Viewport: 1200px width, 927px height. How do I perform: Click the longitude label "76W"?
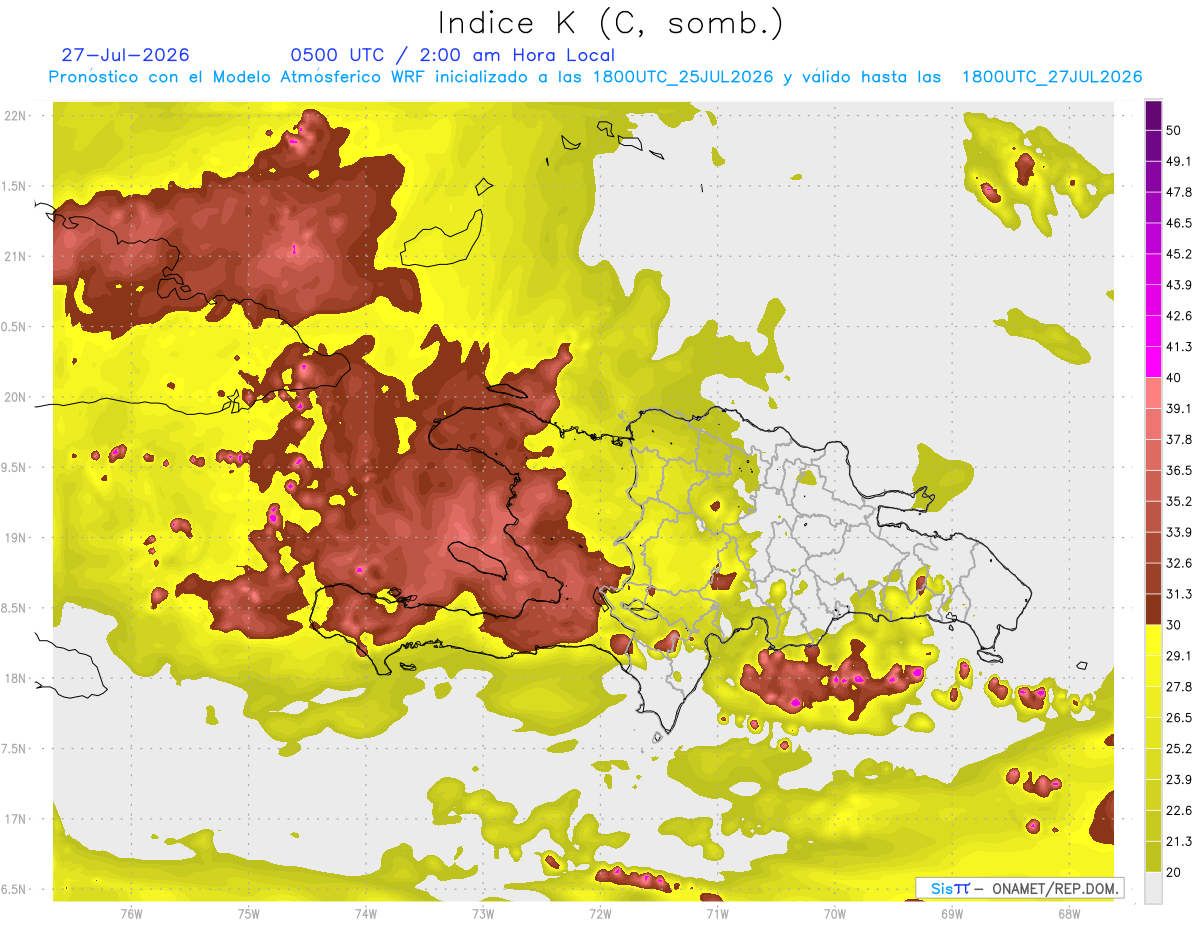[x=131, y=913]
